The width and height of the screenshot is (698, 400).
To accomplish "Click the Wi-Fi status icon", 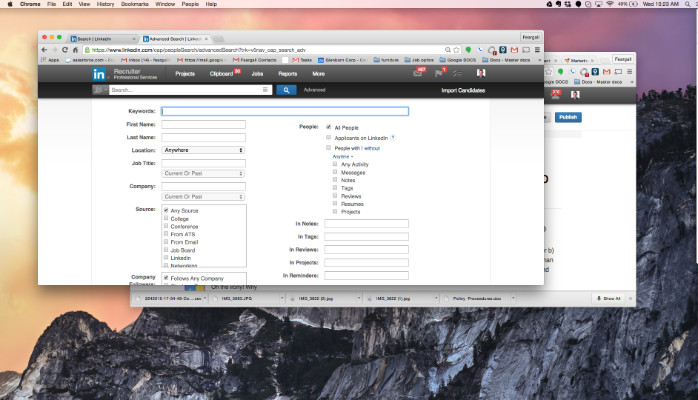I will pos(610,4).
